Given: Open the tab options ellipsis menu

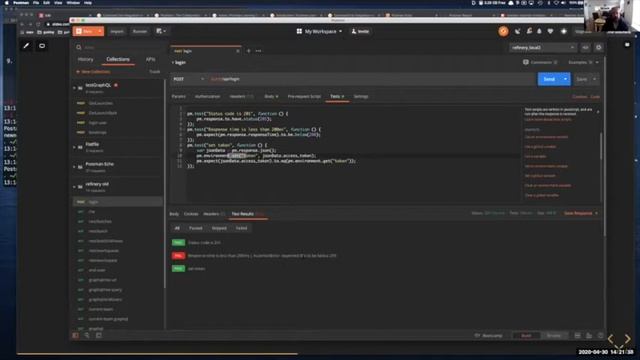Looking at the screenshot, I should (258, 51).
